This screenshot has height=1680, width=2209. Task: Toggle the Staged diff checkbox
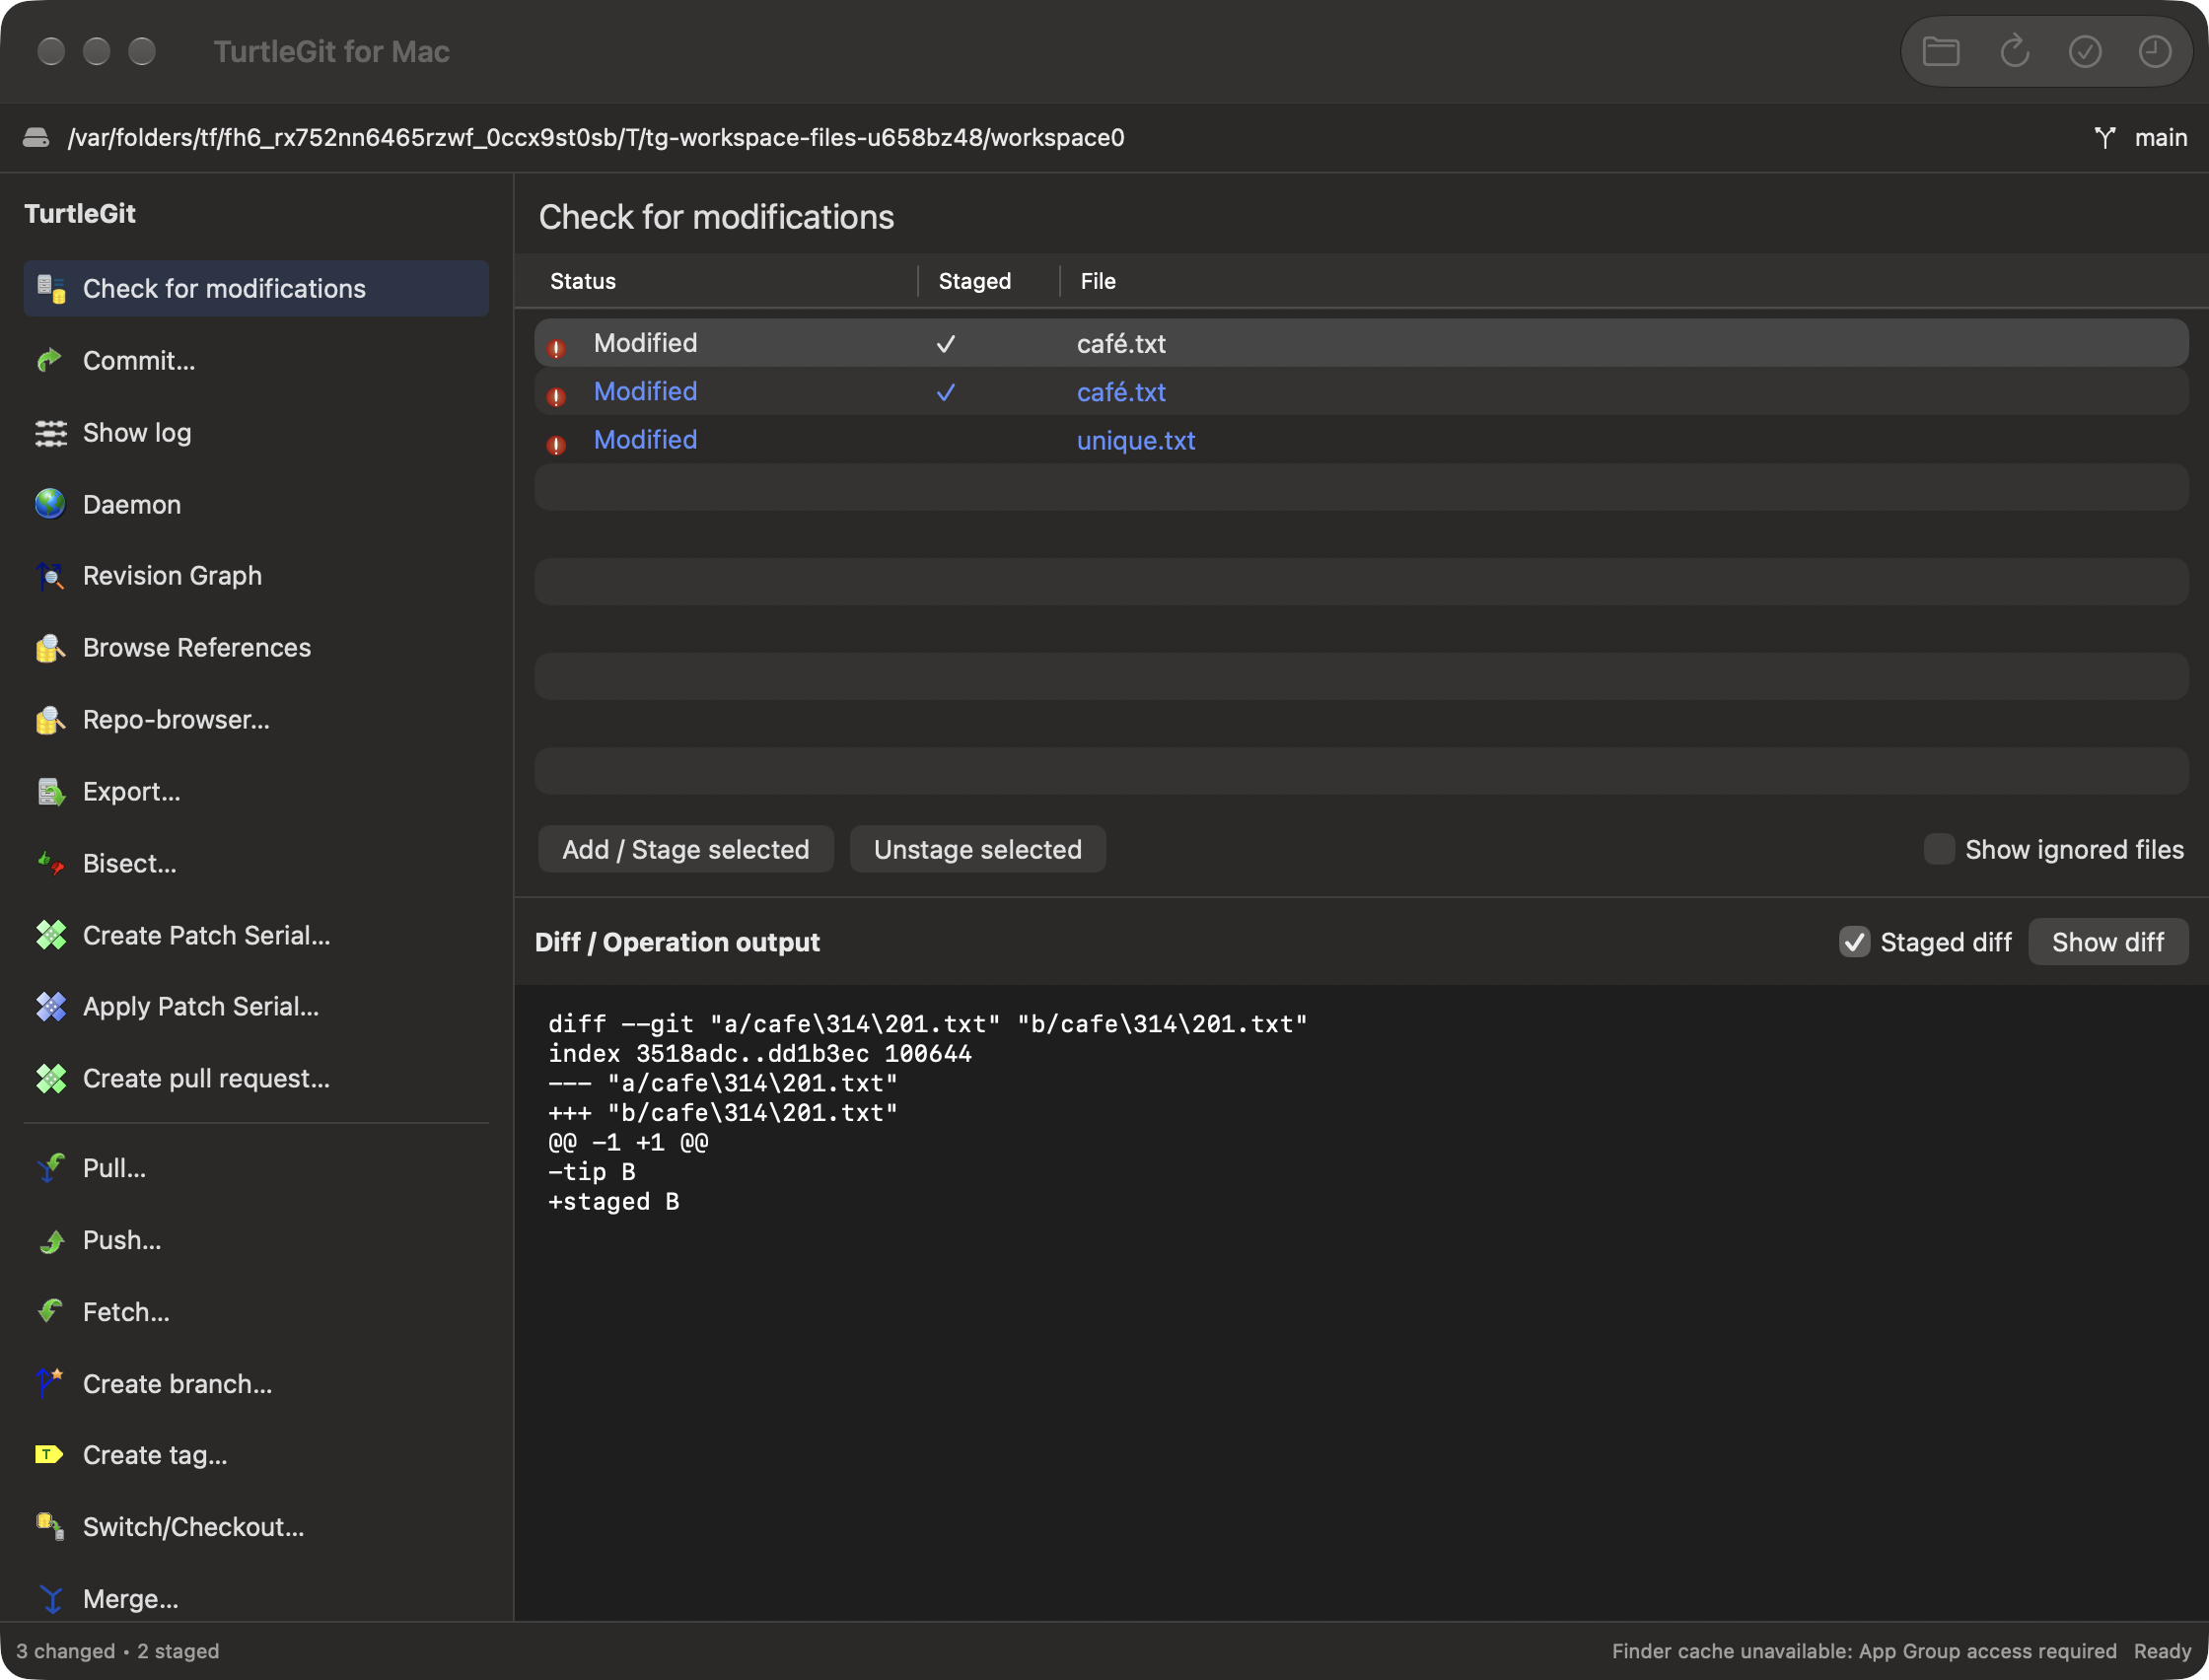(1854, 942)
